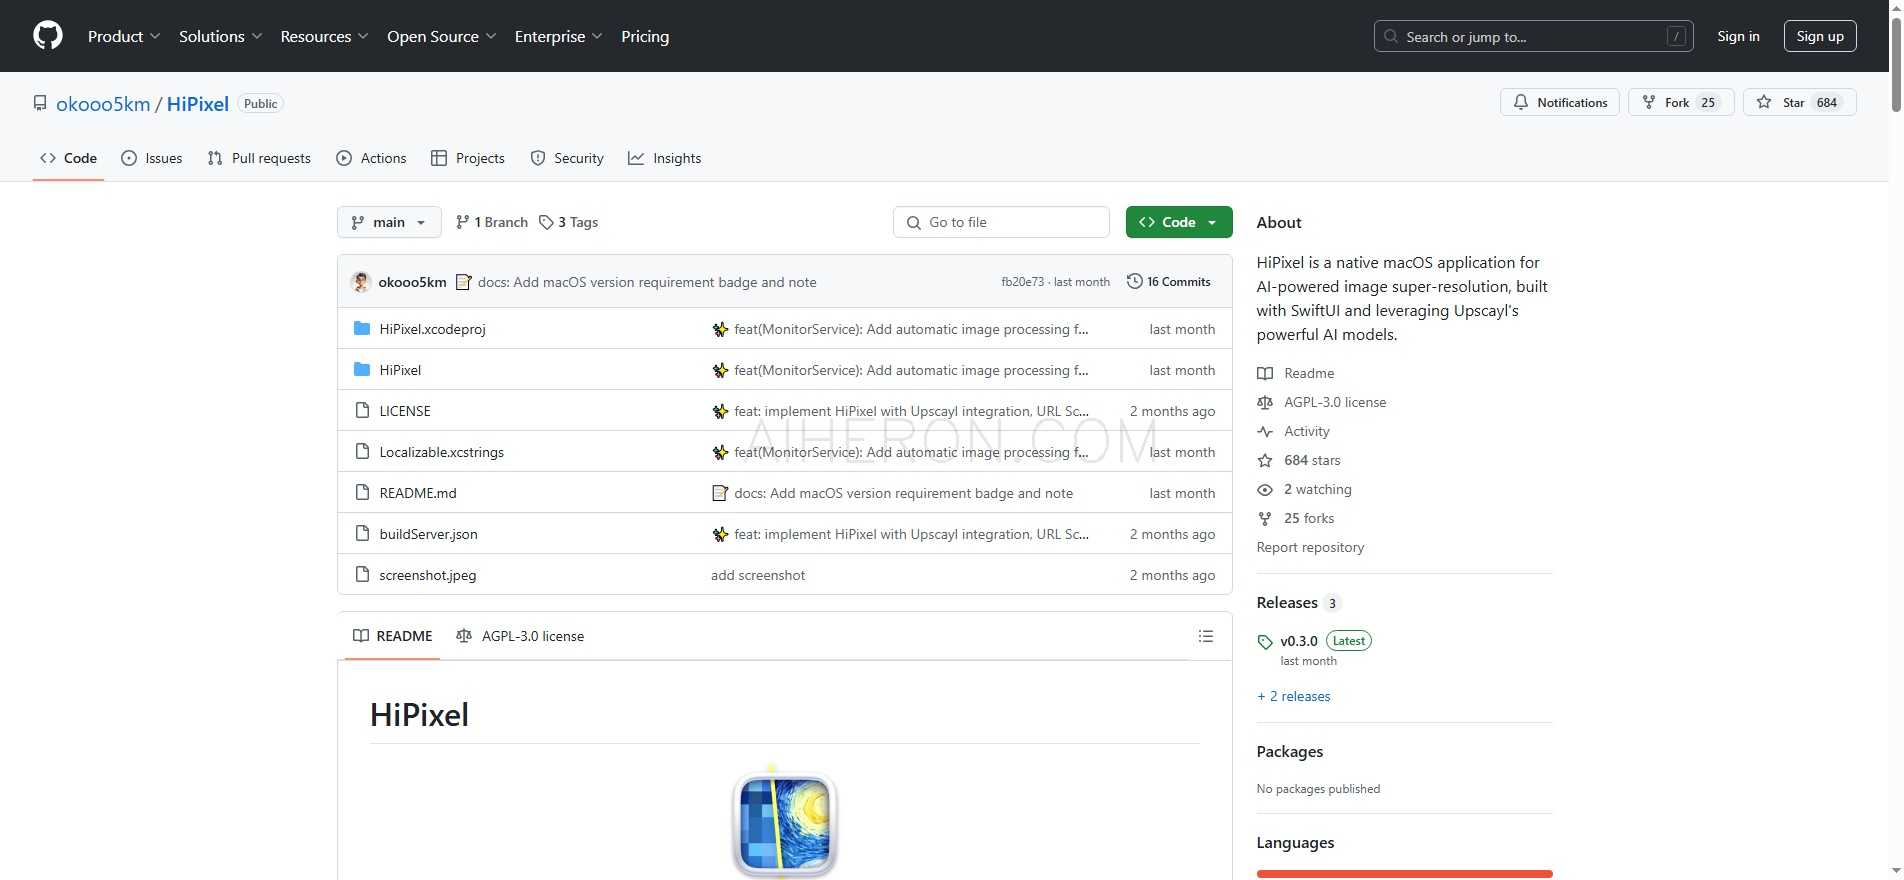Click the GitHub logo icon
The image size is (1904, 880).
click(x=48, y=36)
